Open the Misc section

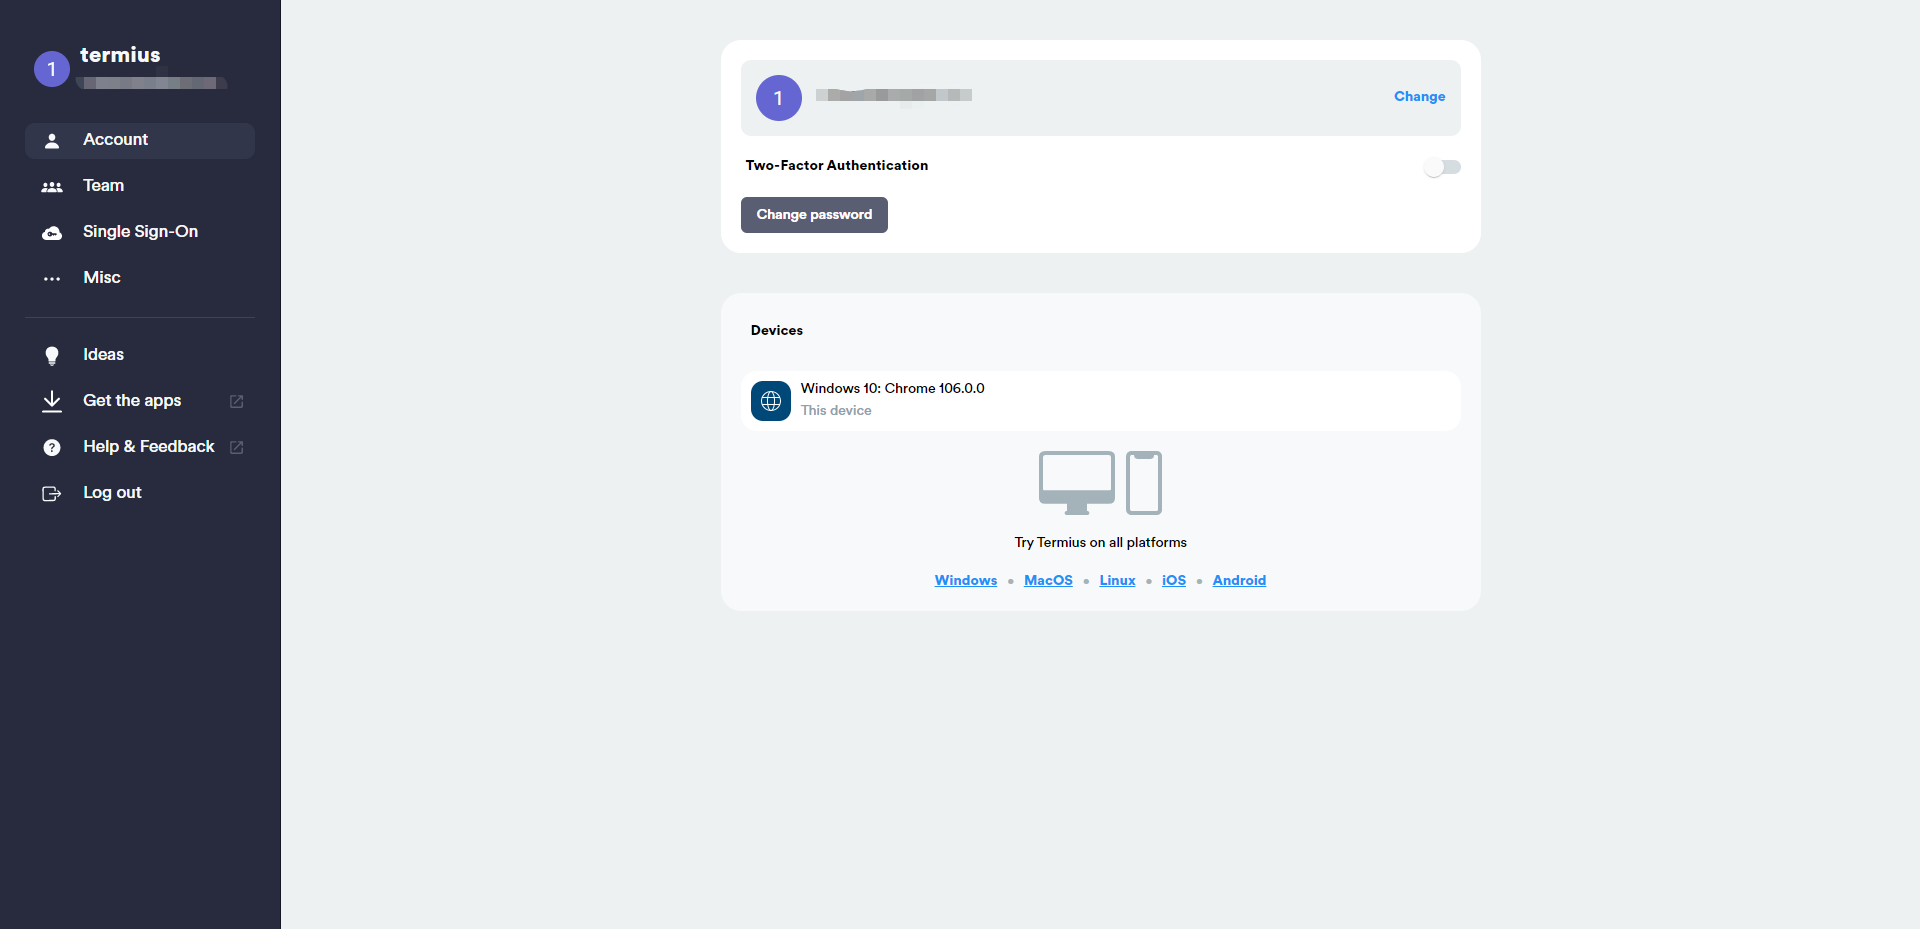pyautogui.click(x=140, y=279)
